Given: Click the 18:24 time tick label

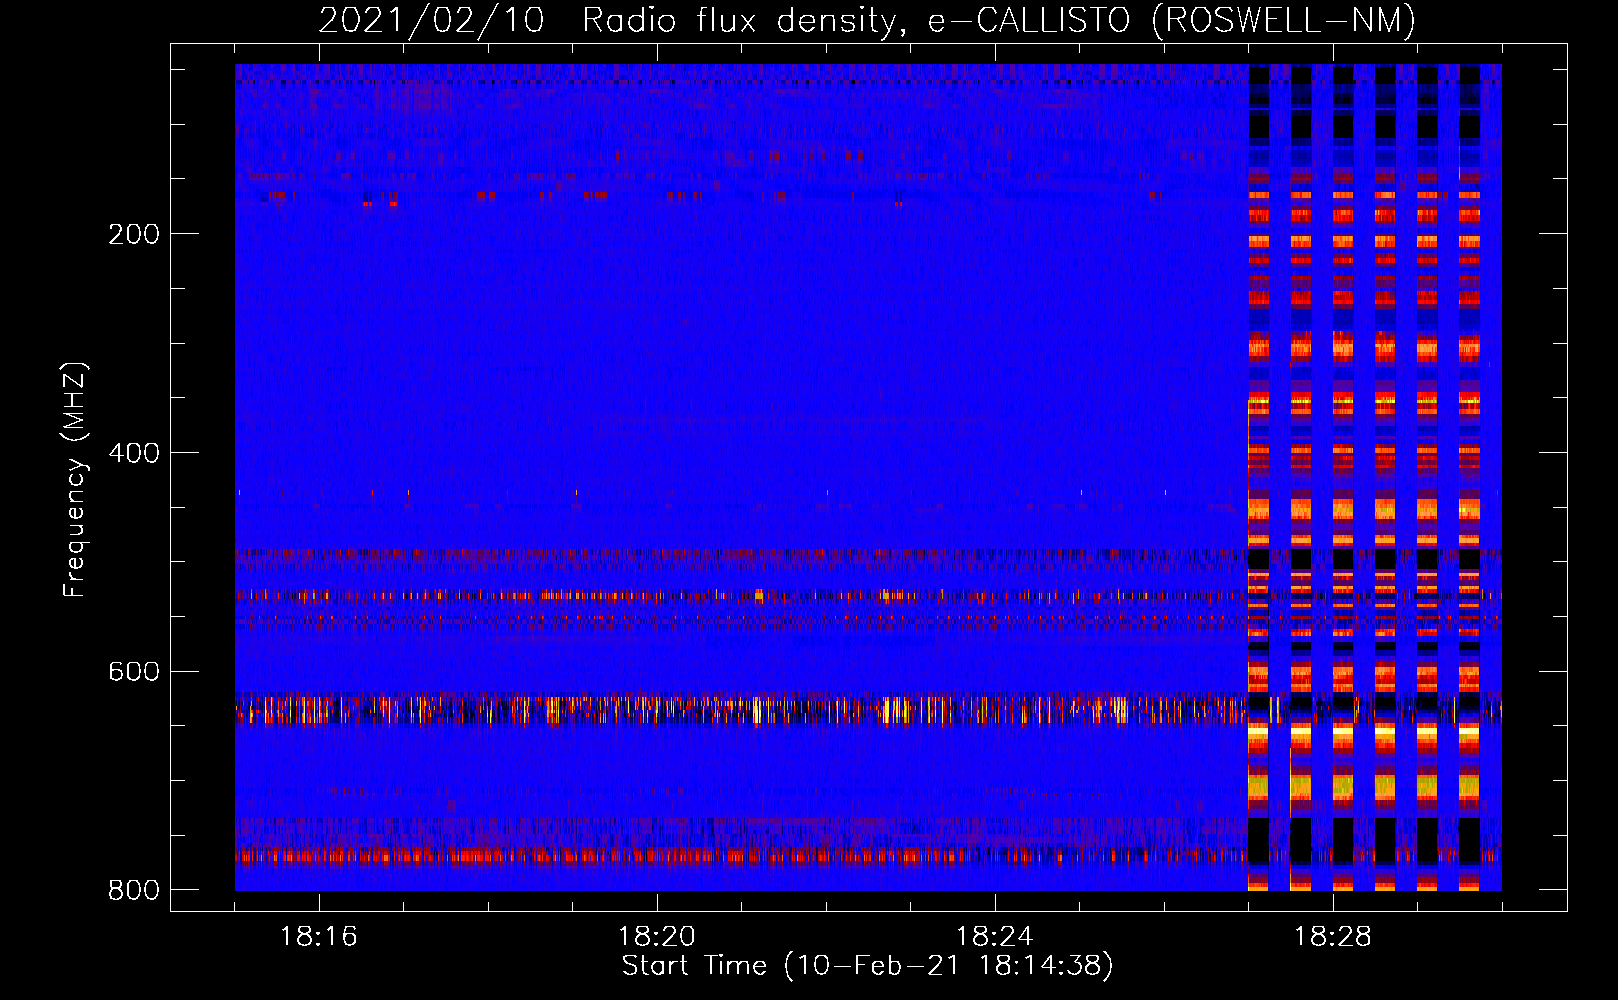Looking at the screenshot, I should tap(995, 937).
